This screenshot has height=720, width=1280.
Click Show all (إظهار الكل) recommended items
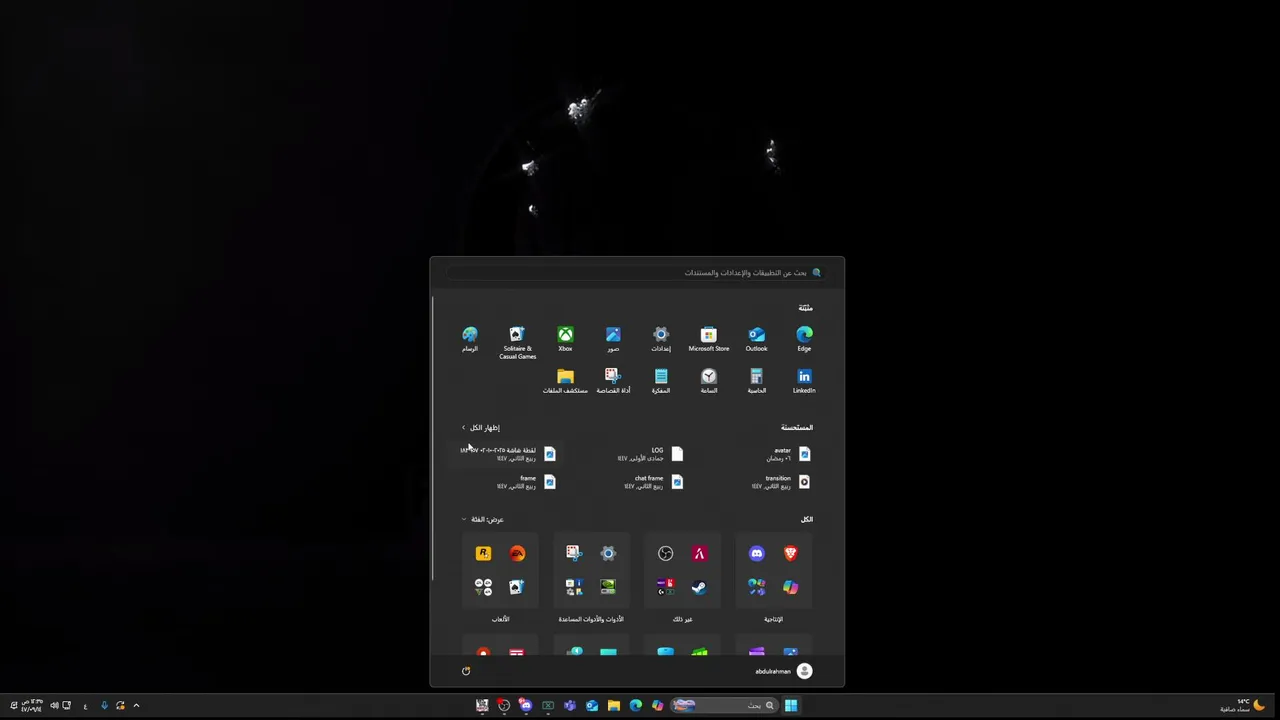[480, 427]
